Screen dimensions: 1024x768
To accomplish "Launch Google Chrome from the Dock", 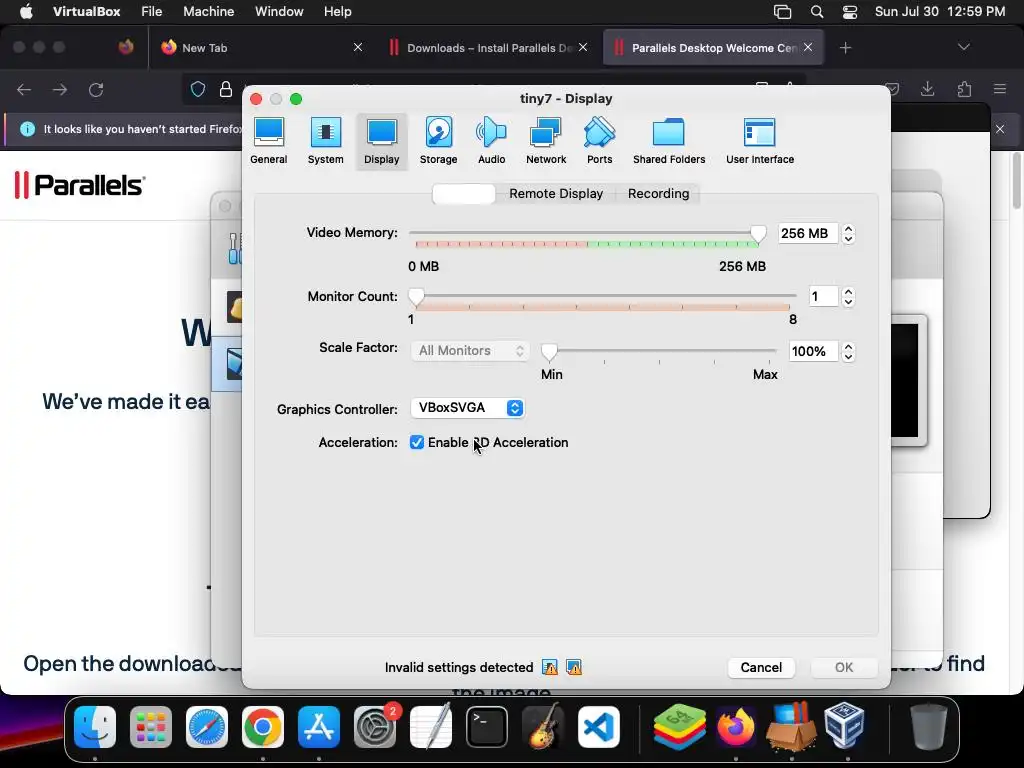I will [263, 727].
